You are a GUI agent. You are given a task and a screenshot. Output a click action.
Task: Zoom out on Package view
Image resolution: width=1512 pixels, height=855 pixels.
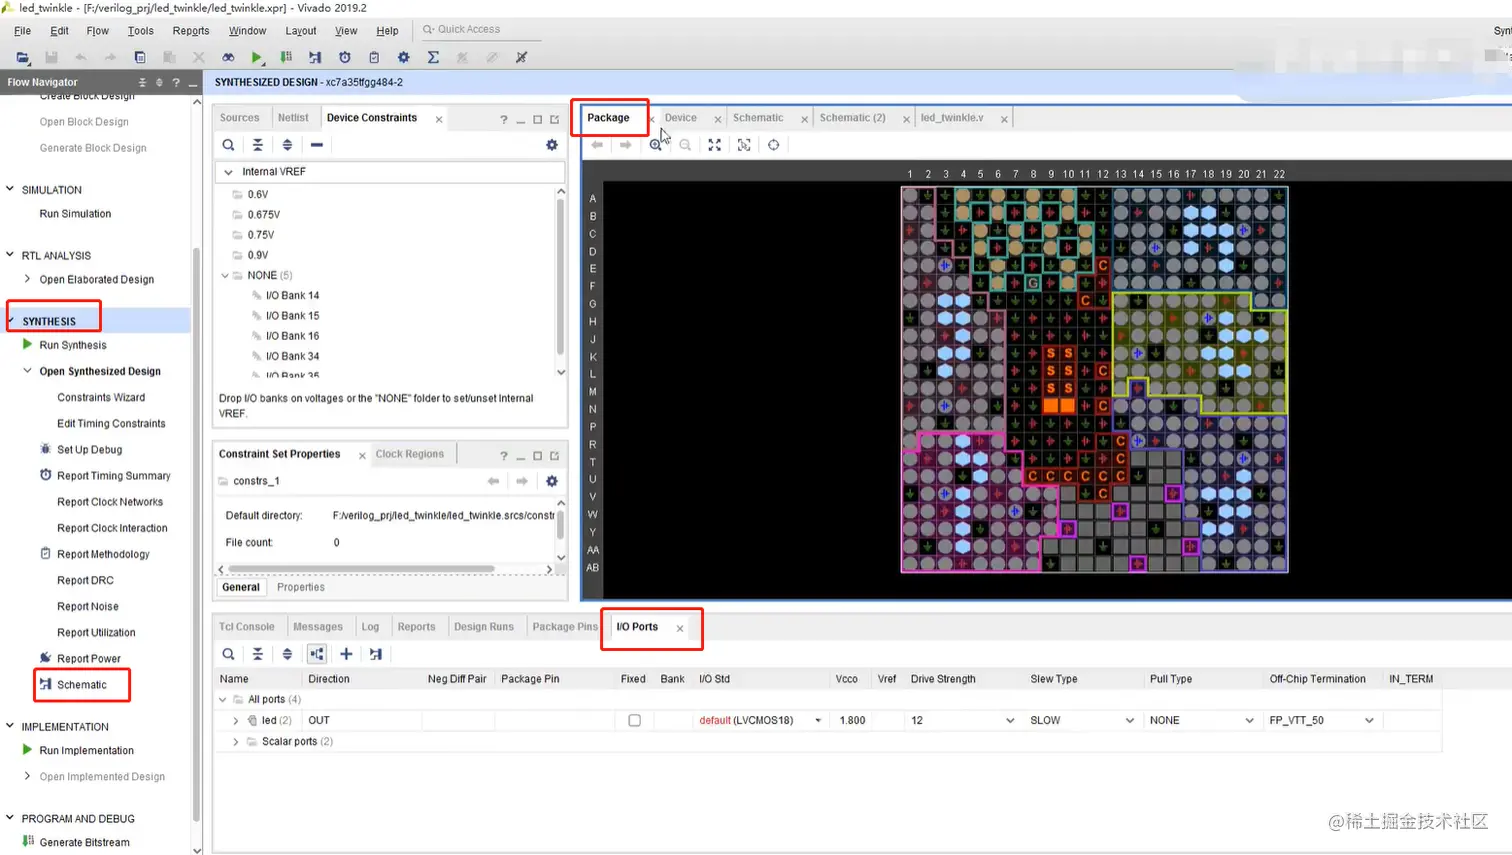(685, 145)
